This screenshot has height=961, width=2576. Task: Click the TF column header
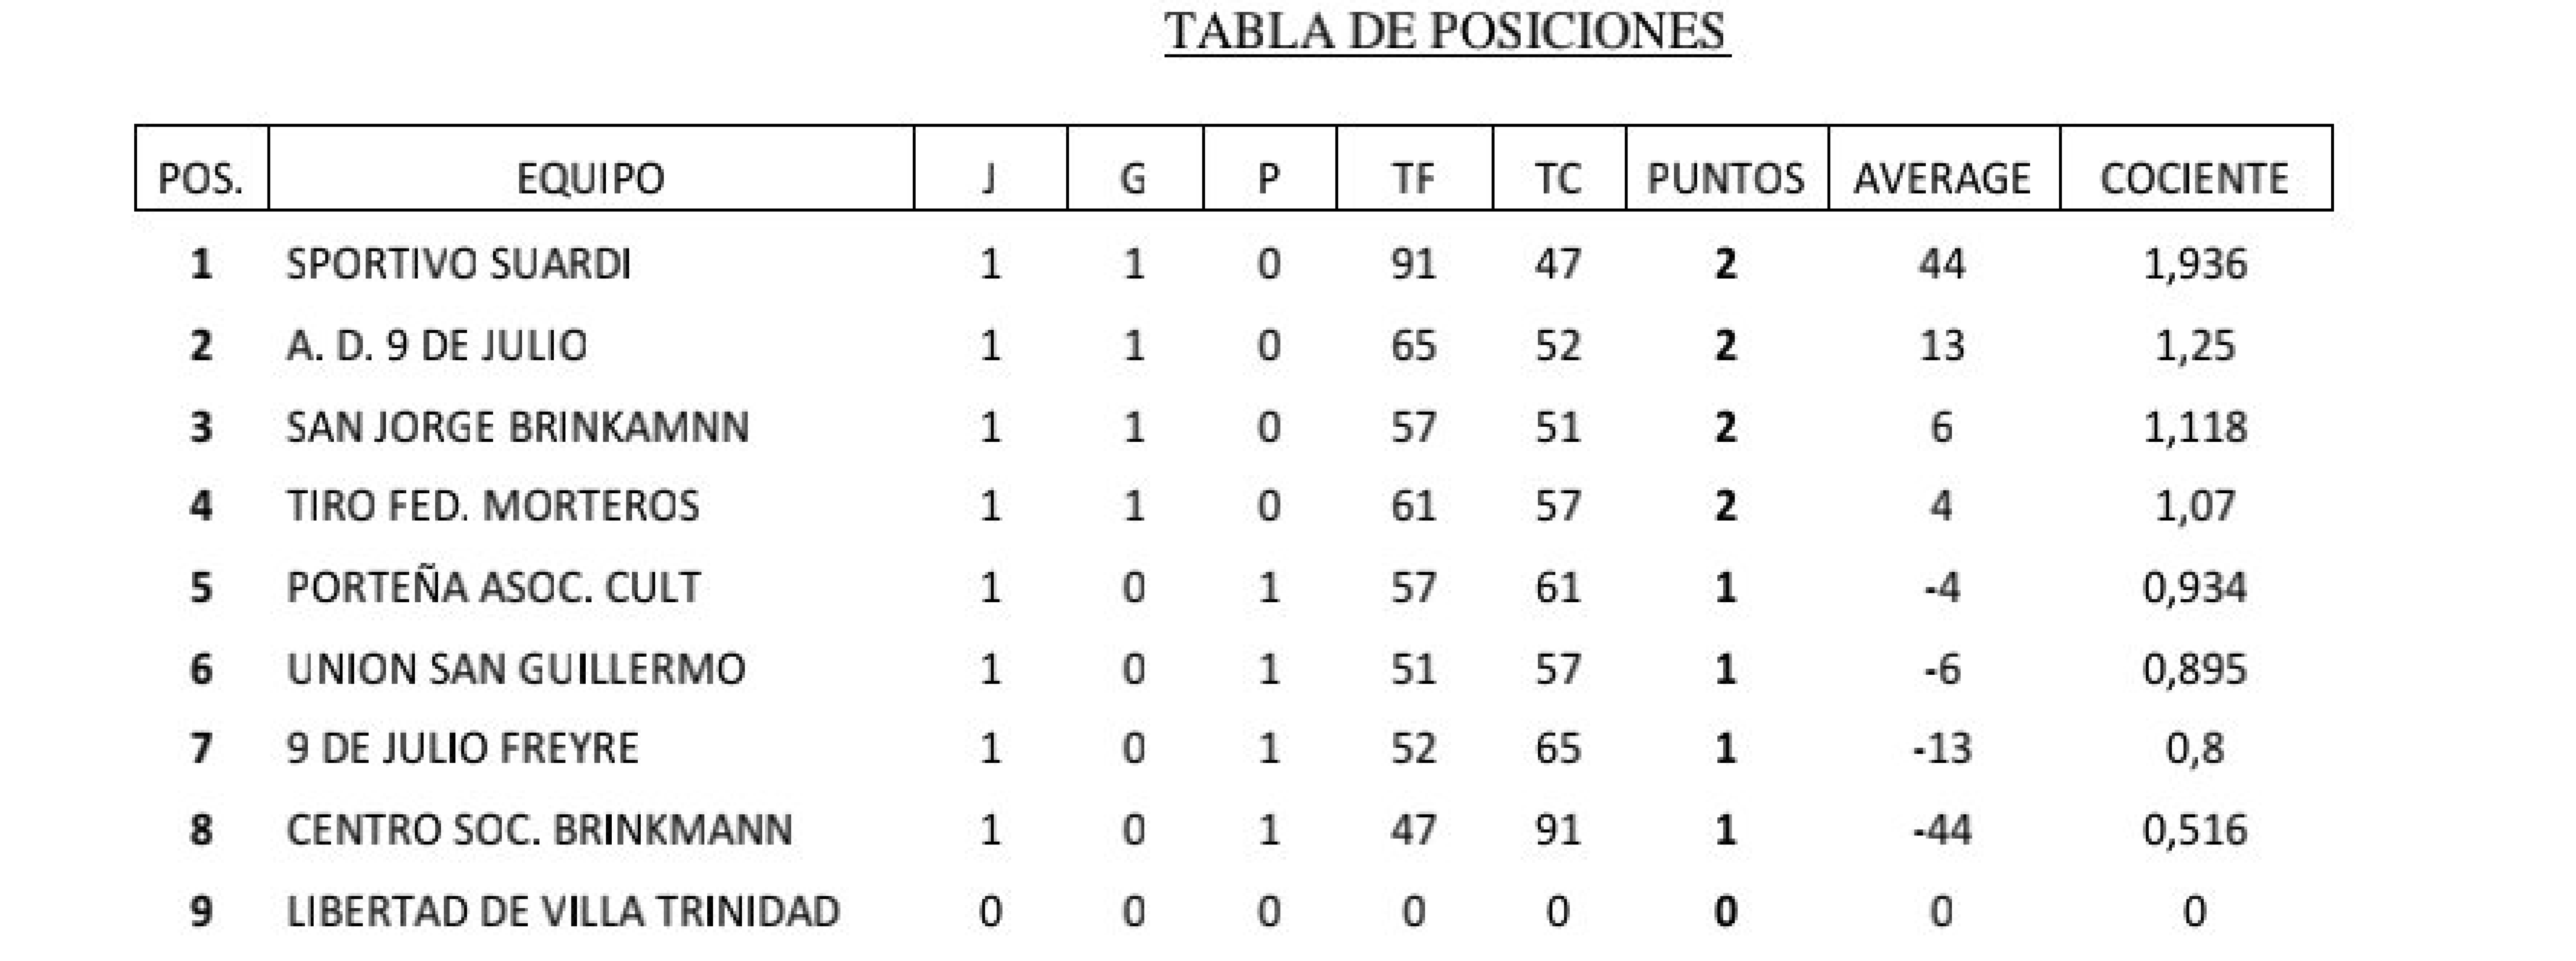1413,179
